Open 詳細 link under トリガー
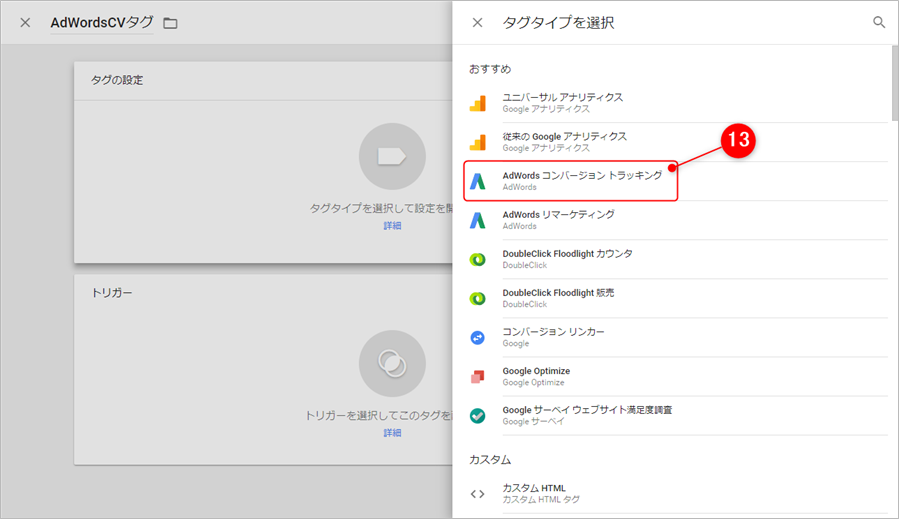Image resolution: width=899 pixels, height=519 pixels. click(x=392, y=432)
